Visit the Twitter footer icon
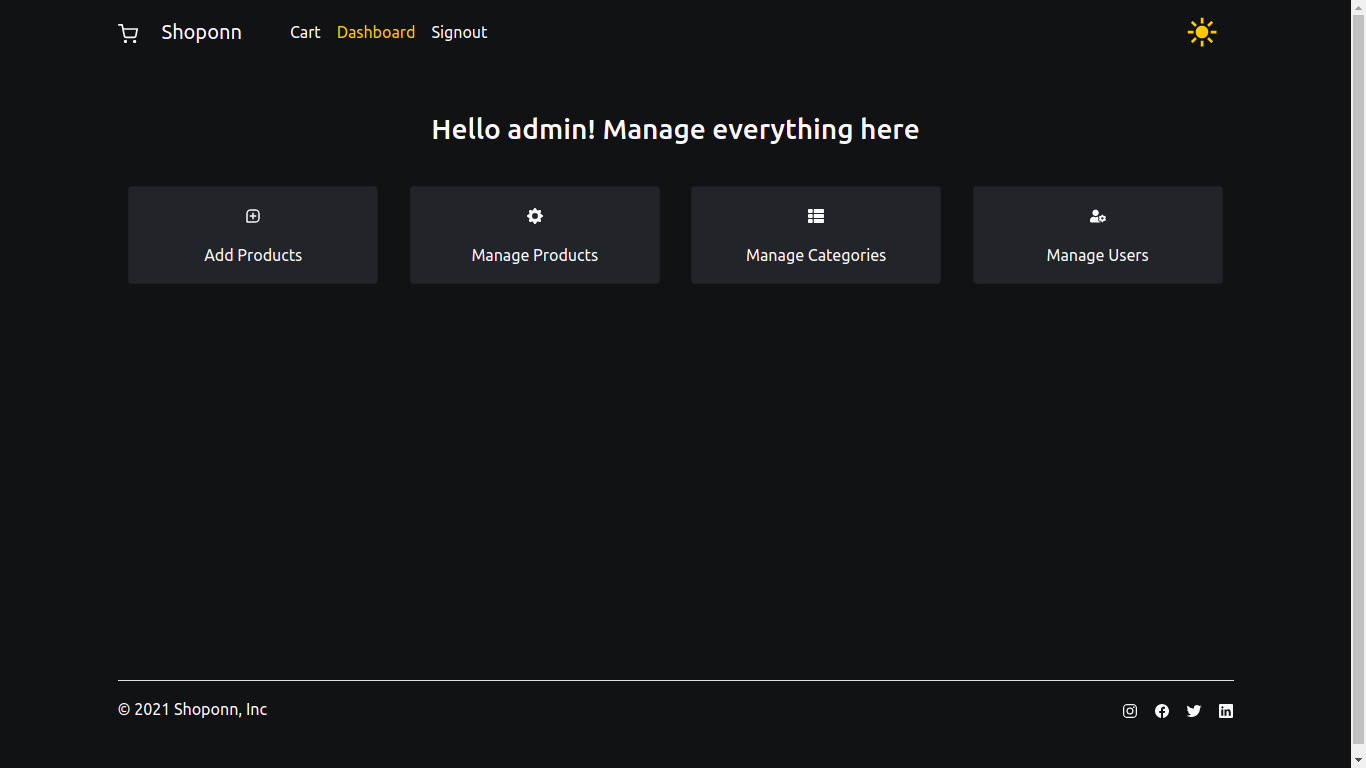This screenshot has height=768, width=1366. (x=1194, y=711)
